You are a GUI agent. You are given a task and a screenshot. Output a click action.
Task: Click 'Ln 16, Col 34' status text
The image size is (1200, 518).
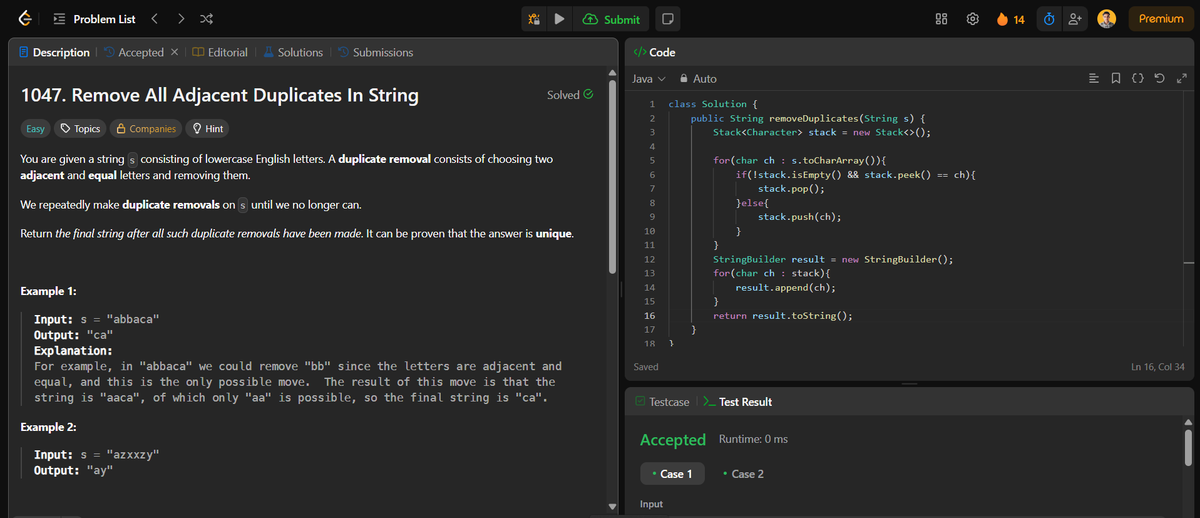click(x=1157, y=367)
